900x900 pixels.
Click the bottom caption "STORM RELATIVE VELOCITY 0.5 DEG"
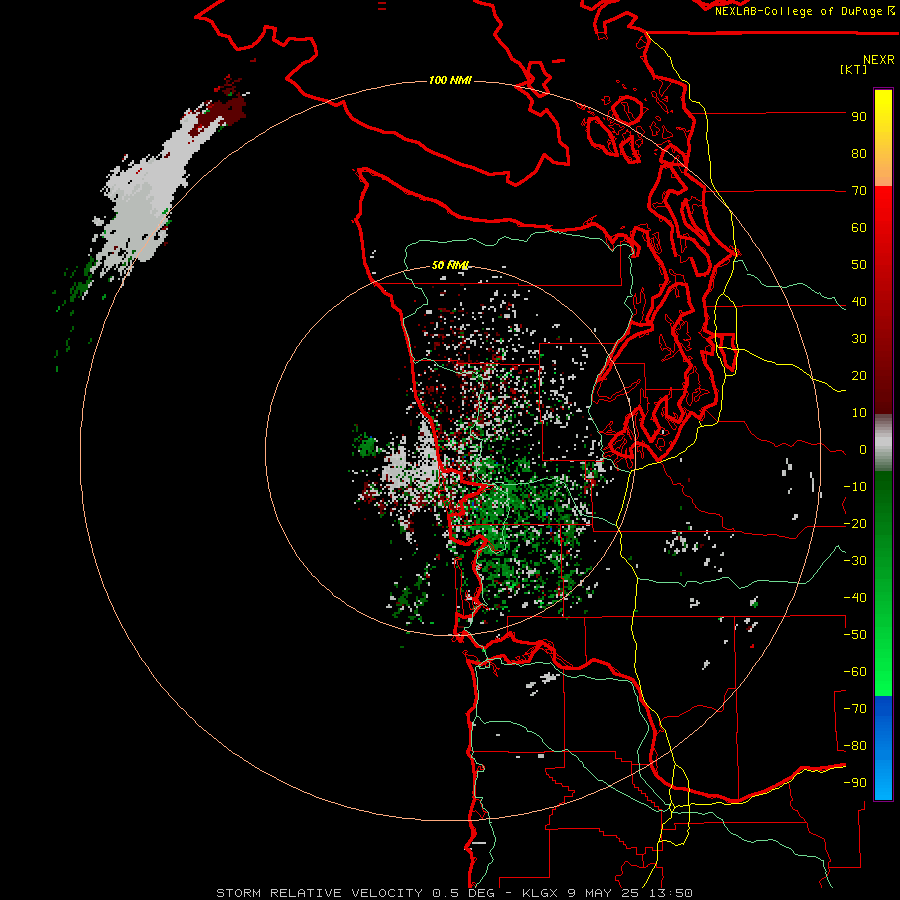pyautogui.click(x=356, y=893)
